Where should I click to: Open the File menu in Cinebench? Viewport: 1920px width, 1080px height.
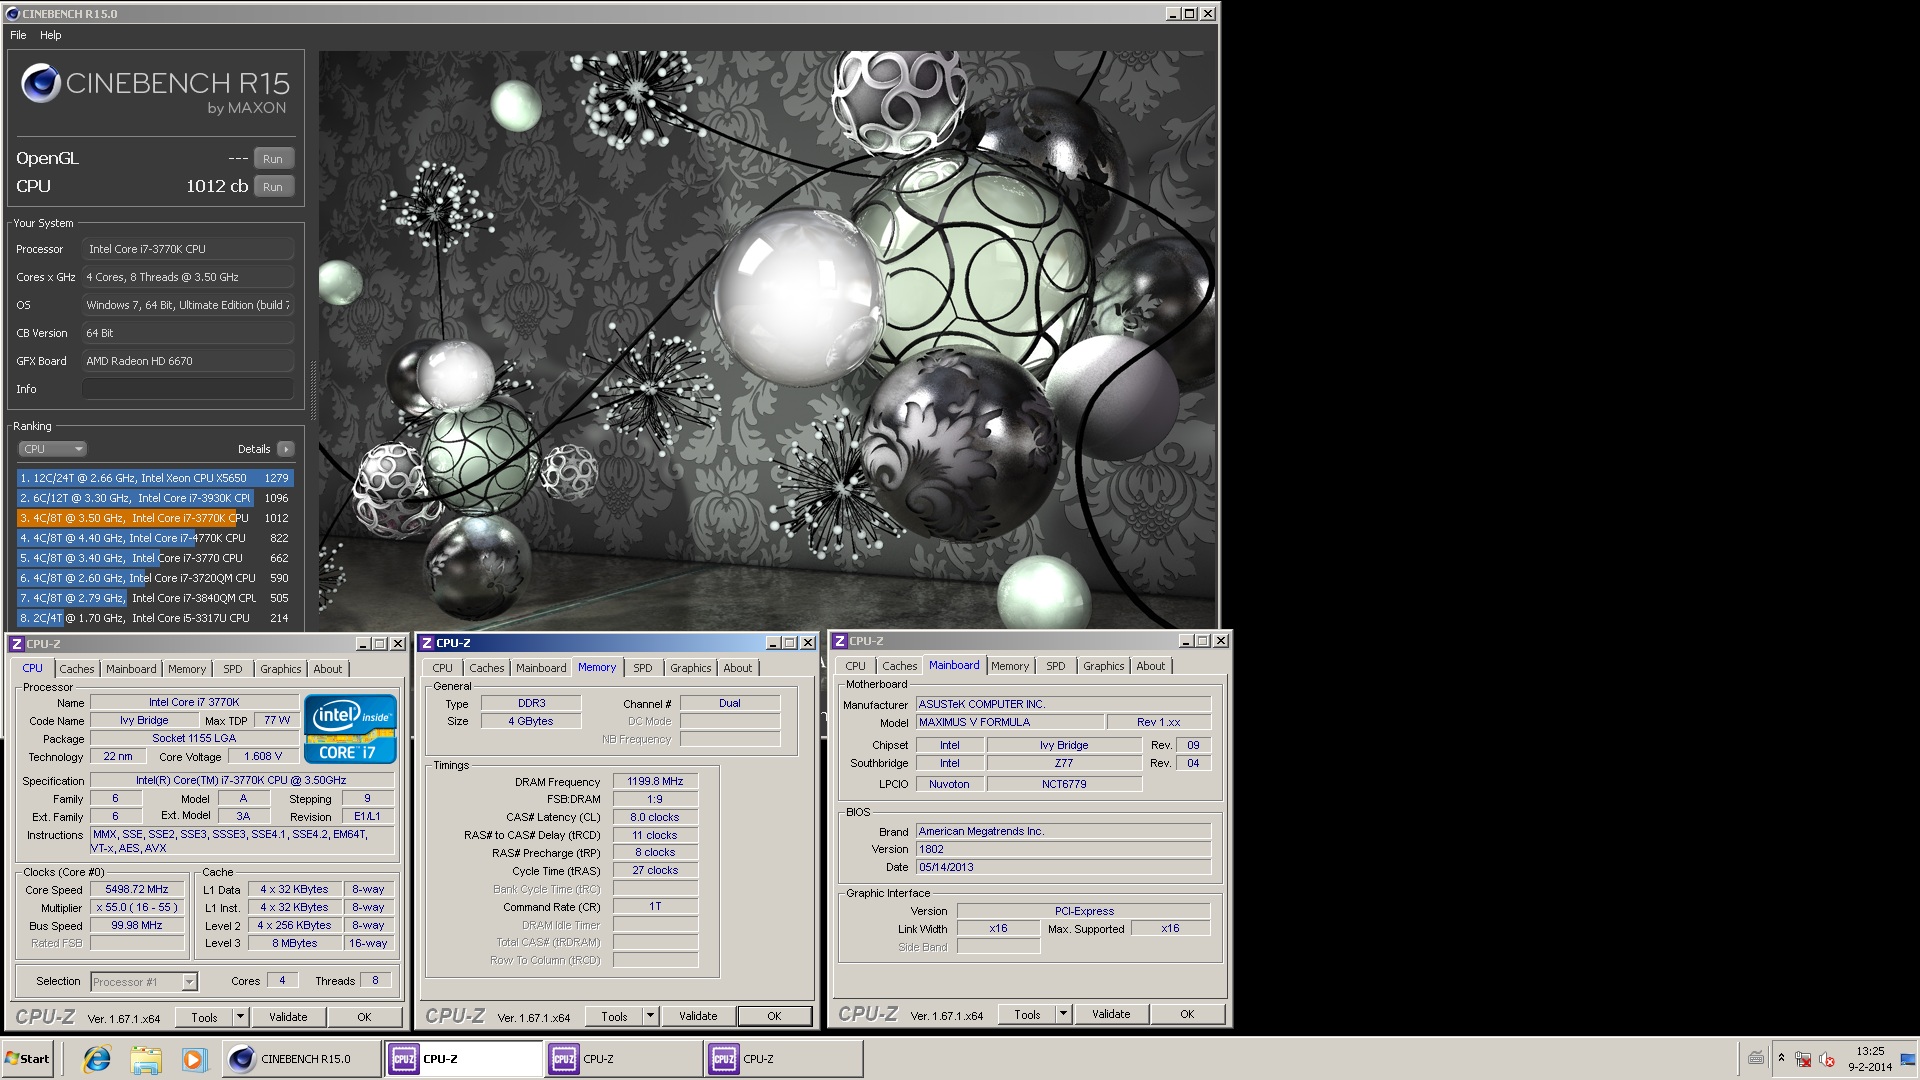click(x=18, y=35)
